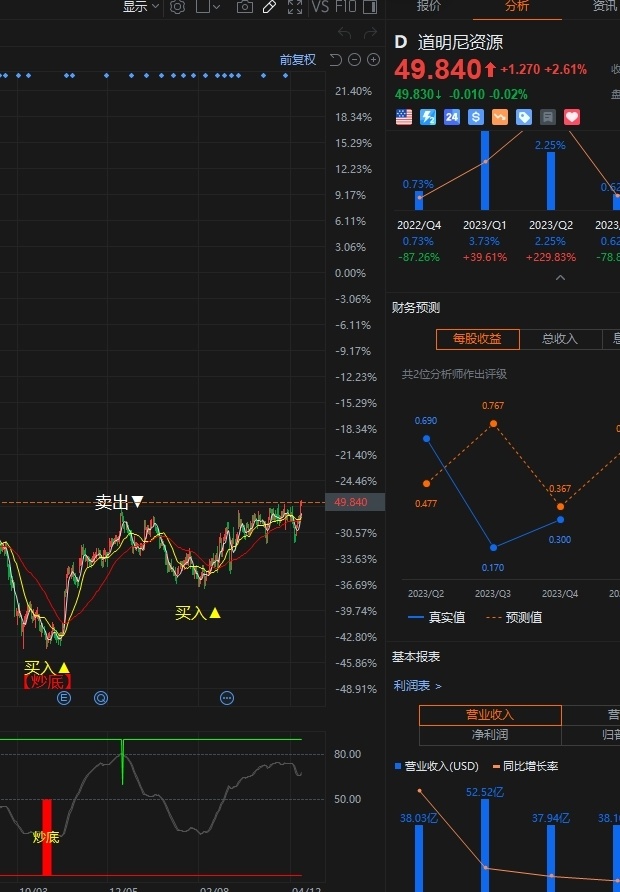Select the 净利润 net profit tab

click(x=490, y=735)
